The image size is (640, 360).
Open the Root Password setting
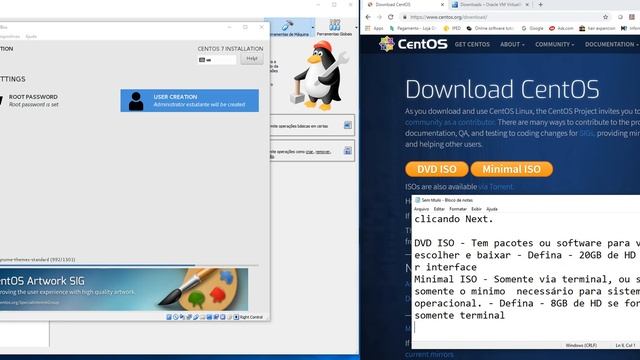(33, 100)
